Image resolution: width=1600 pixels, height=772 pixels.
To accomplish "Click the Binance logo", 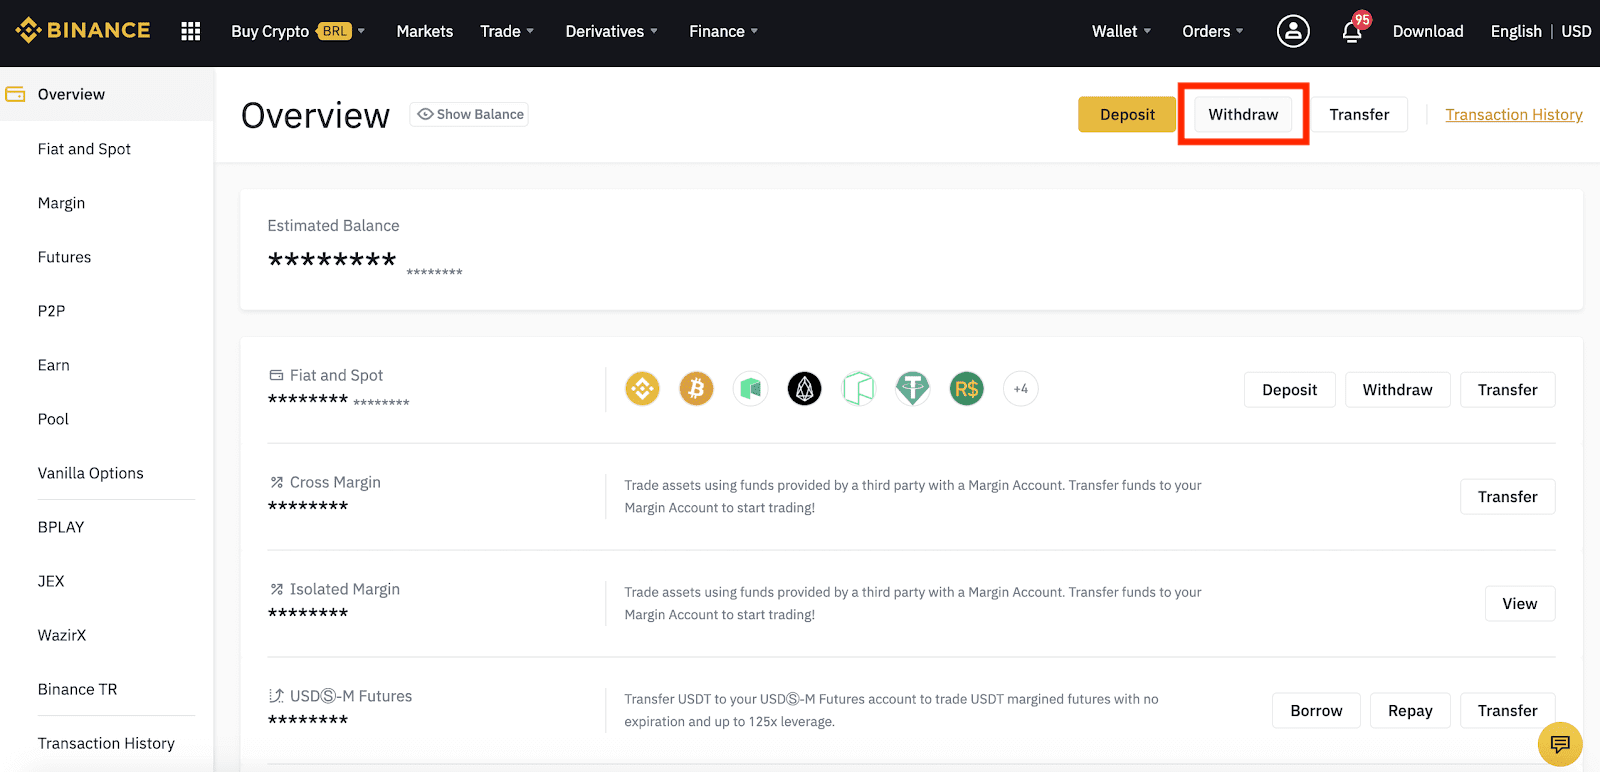I will (x=83, y=31).
